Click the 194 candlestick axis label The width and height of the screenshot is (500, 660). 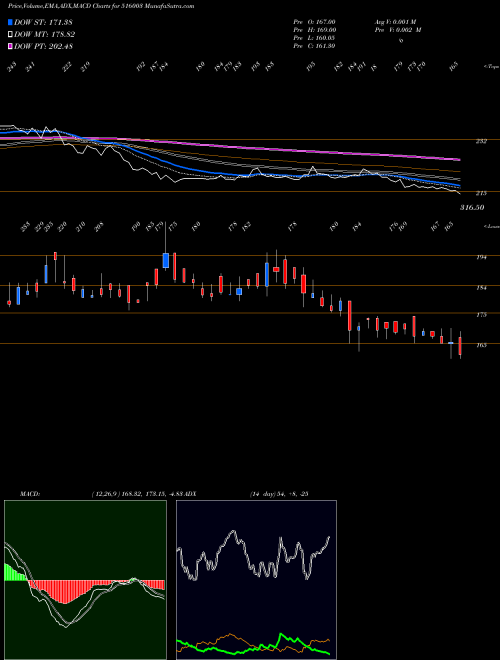pyautogui.click(x=484, y=257)
